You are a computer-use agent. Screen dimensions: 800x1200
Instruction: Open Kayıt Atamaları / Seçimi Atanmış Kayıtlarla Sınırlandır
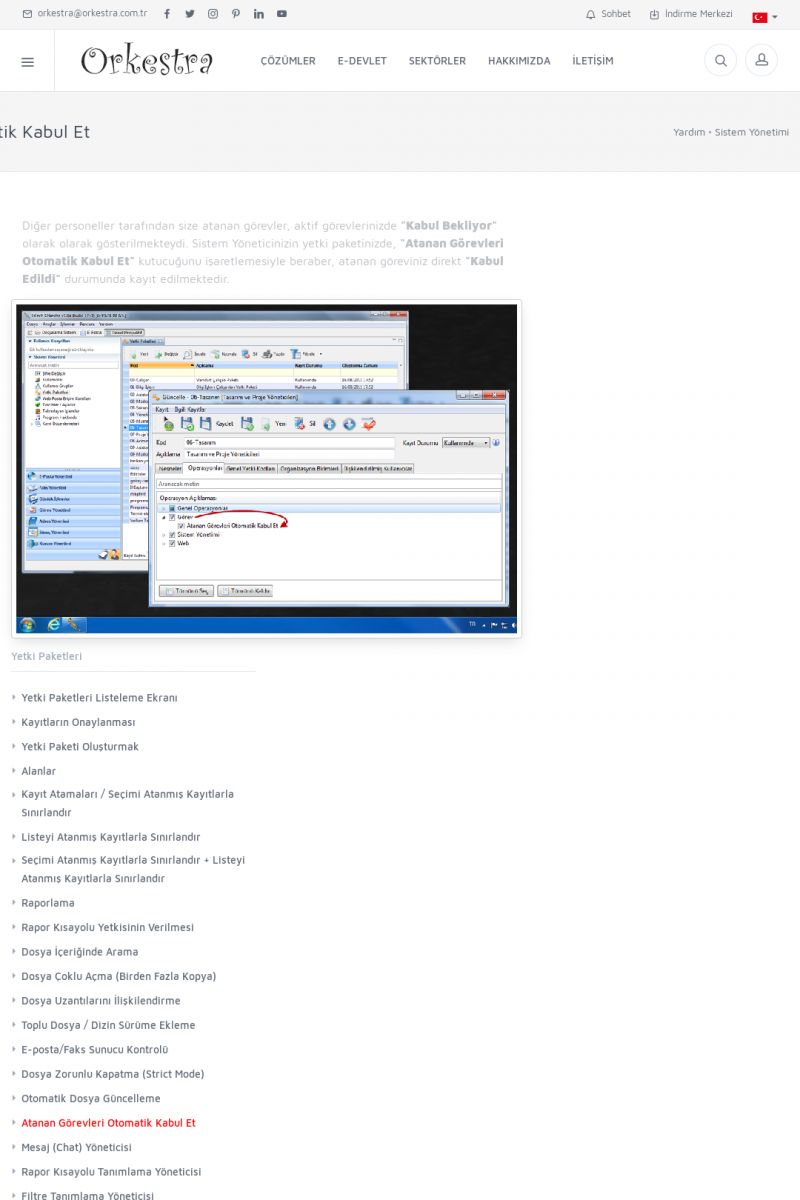(127, 803)
